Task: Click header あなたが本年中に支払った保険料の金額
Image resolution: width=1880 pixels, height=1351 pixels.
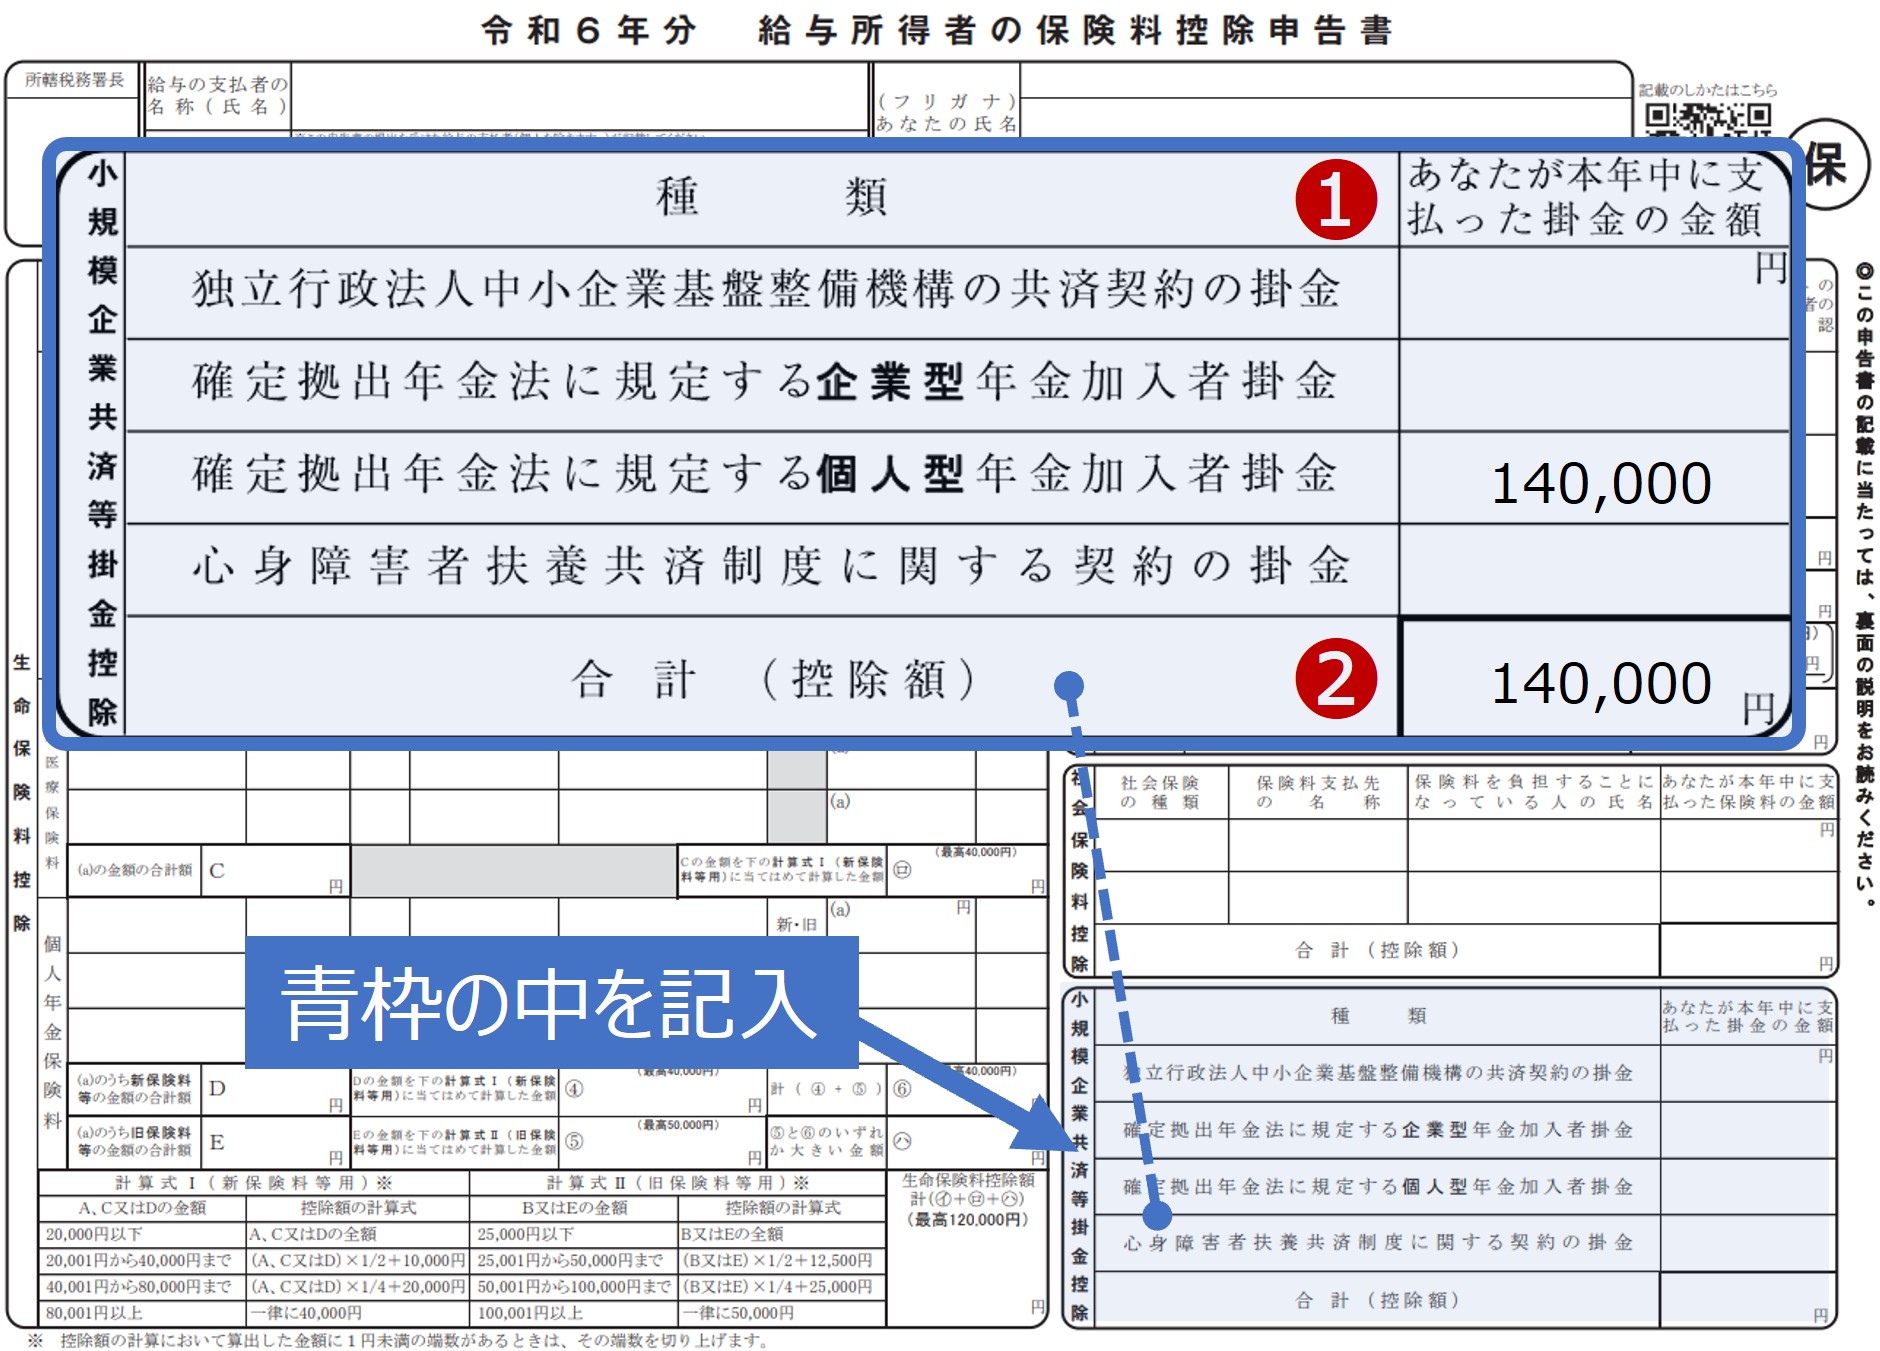Action: 1748,792
